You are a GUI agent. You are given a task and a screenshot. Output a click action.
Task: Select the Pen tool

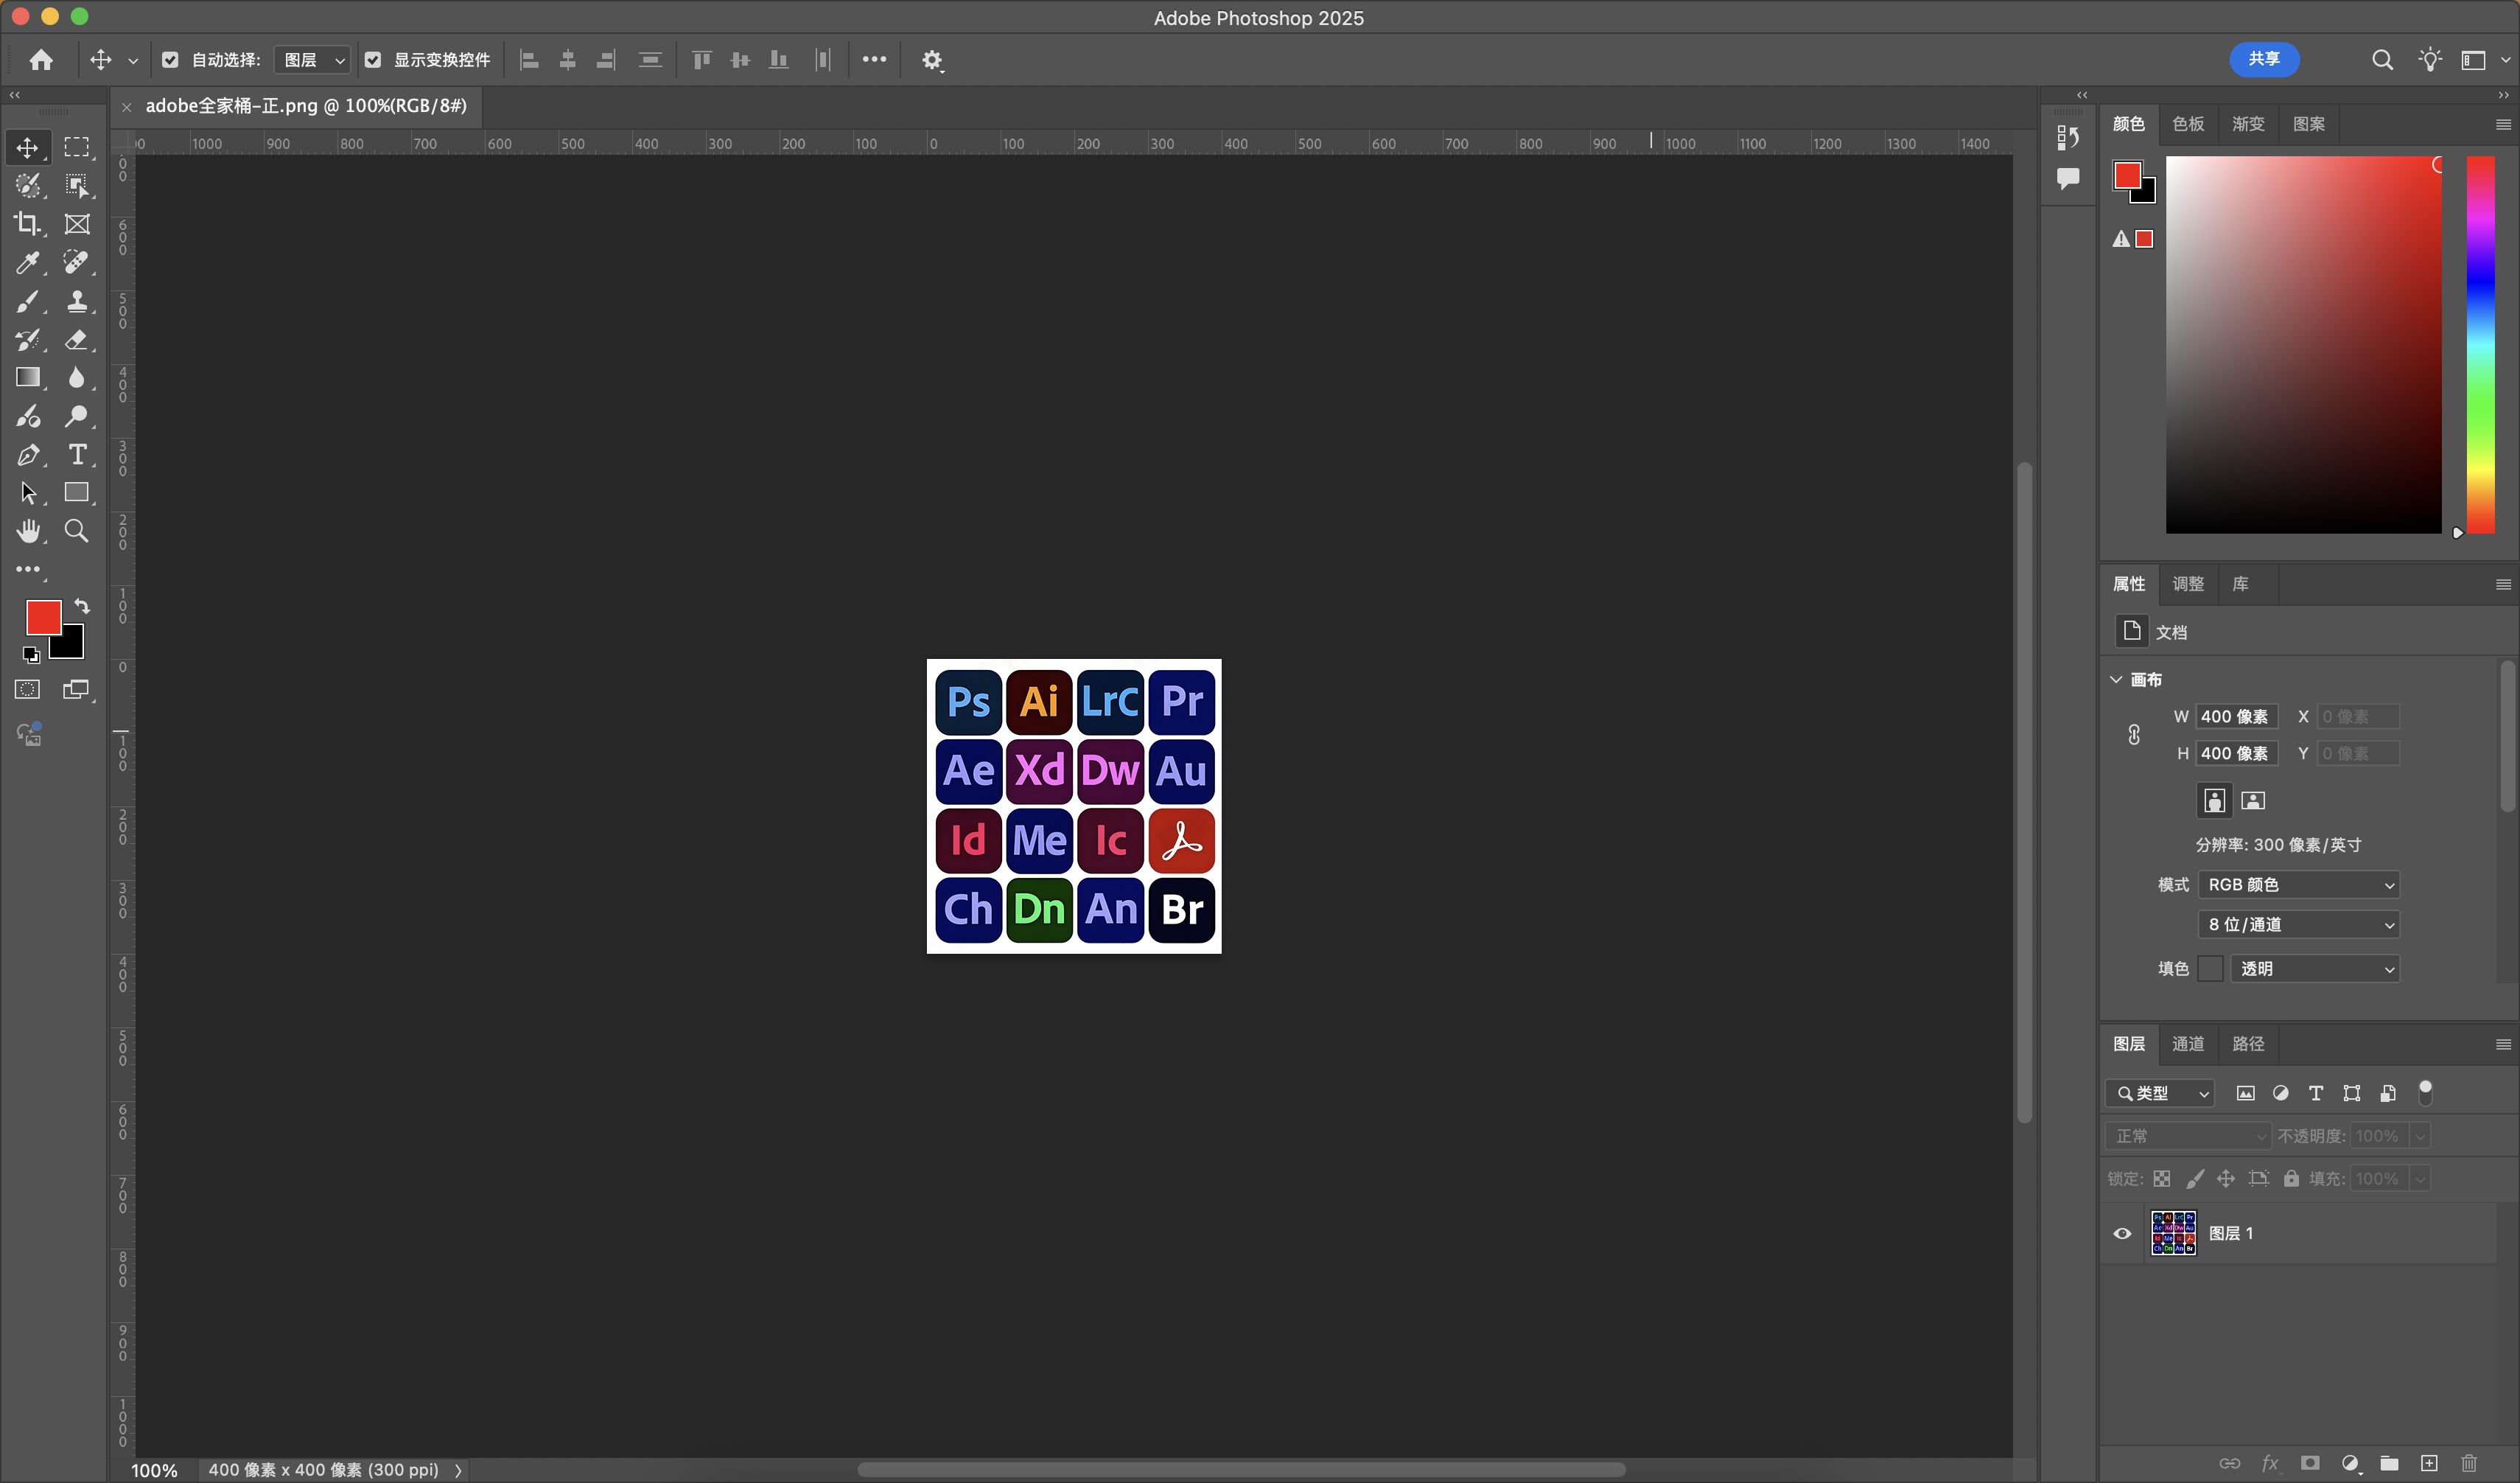[27, 455]
